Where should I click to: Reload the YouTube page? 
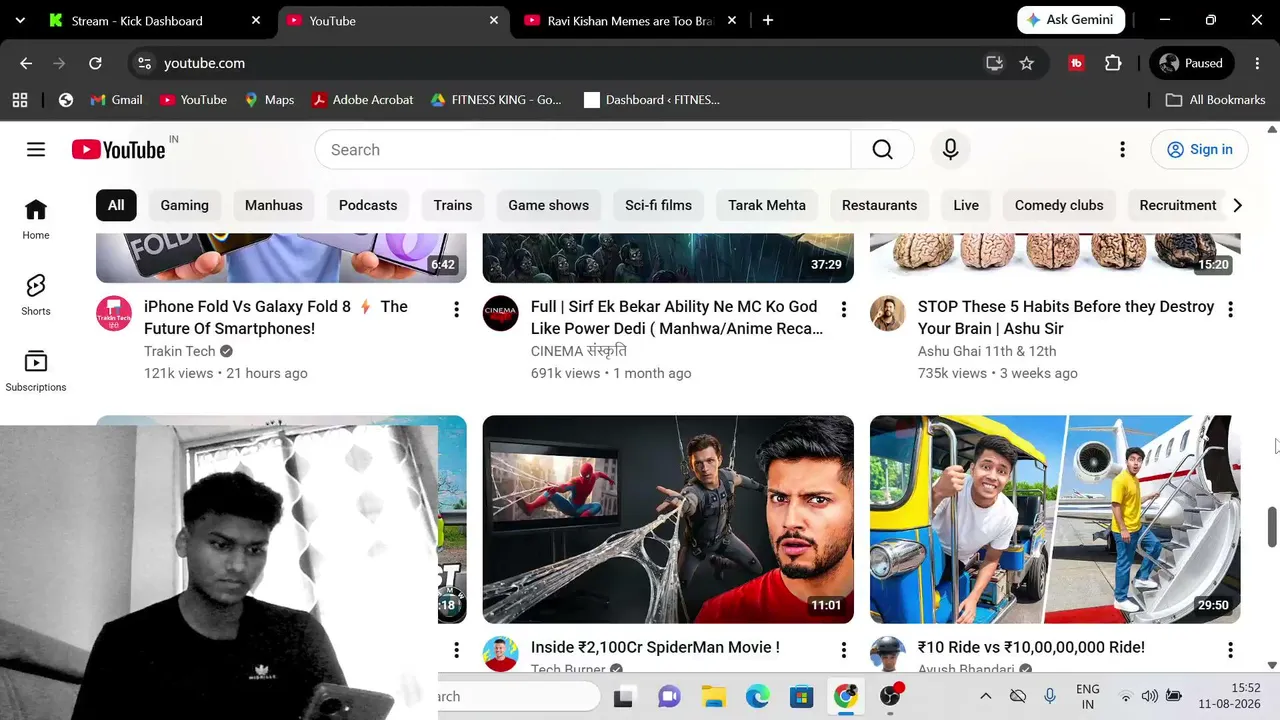(x=95, y=63)
